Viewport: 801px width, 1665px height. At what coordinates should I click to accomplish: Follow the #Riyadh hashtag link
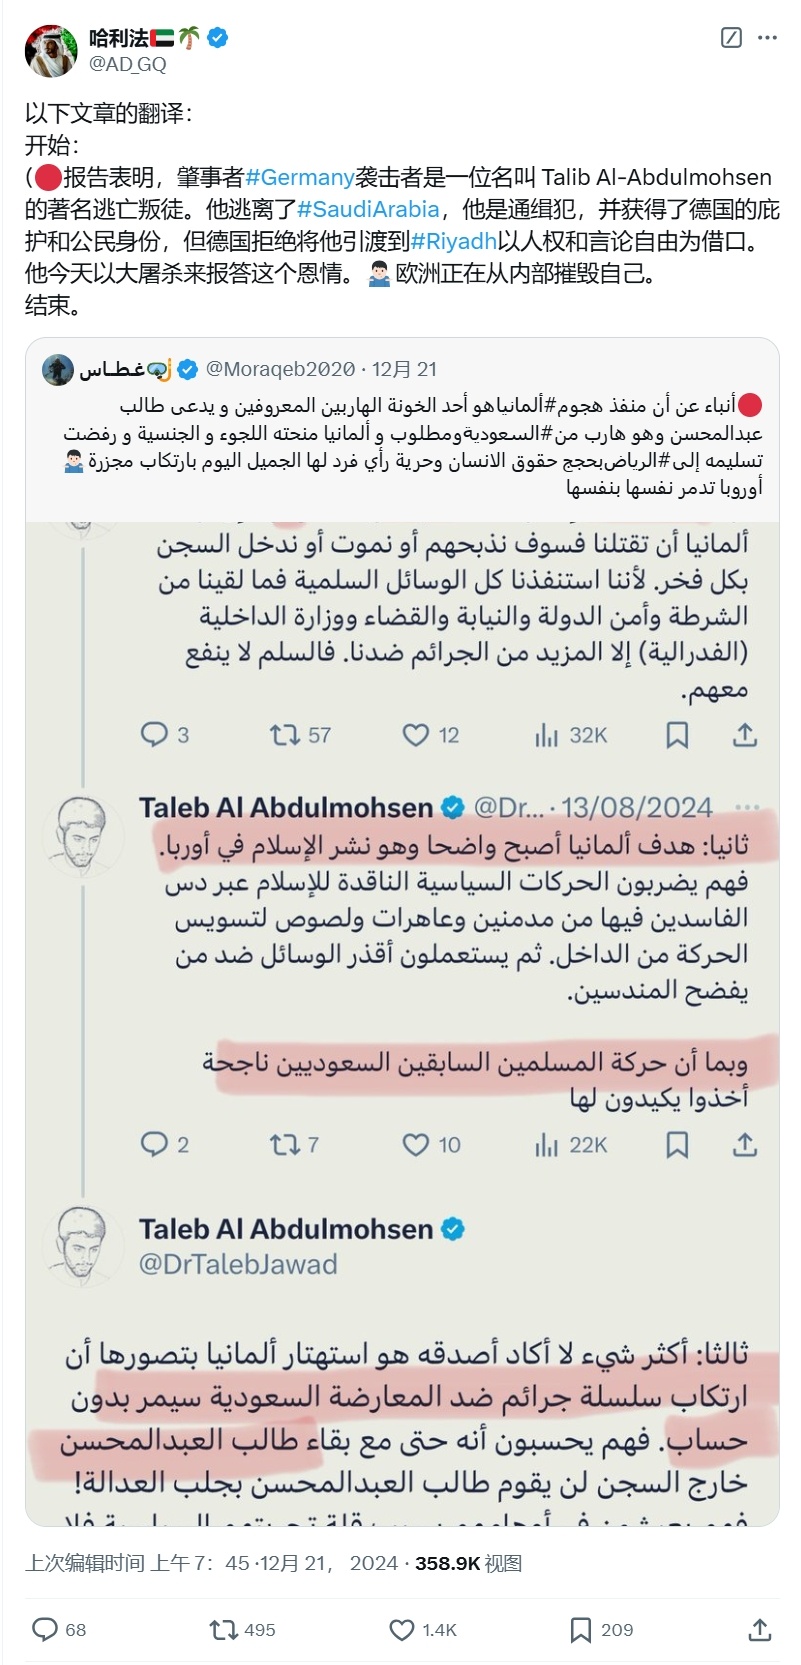click(x=454, y=242)
